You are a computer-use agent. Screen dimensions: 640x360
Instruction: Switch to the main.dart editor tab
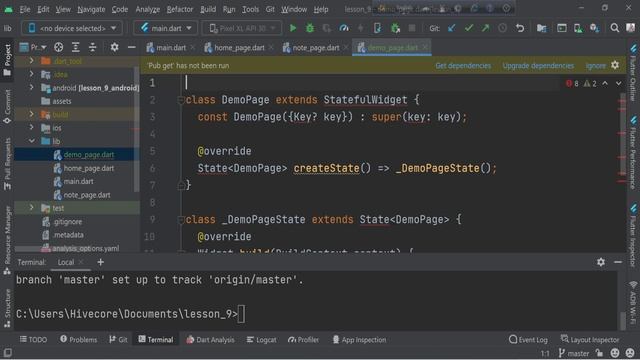click(x=170, y=48)
